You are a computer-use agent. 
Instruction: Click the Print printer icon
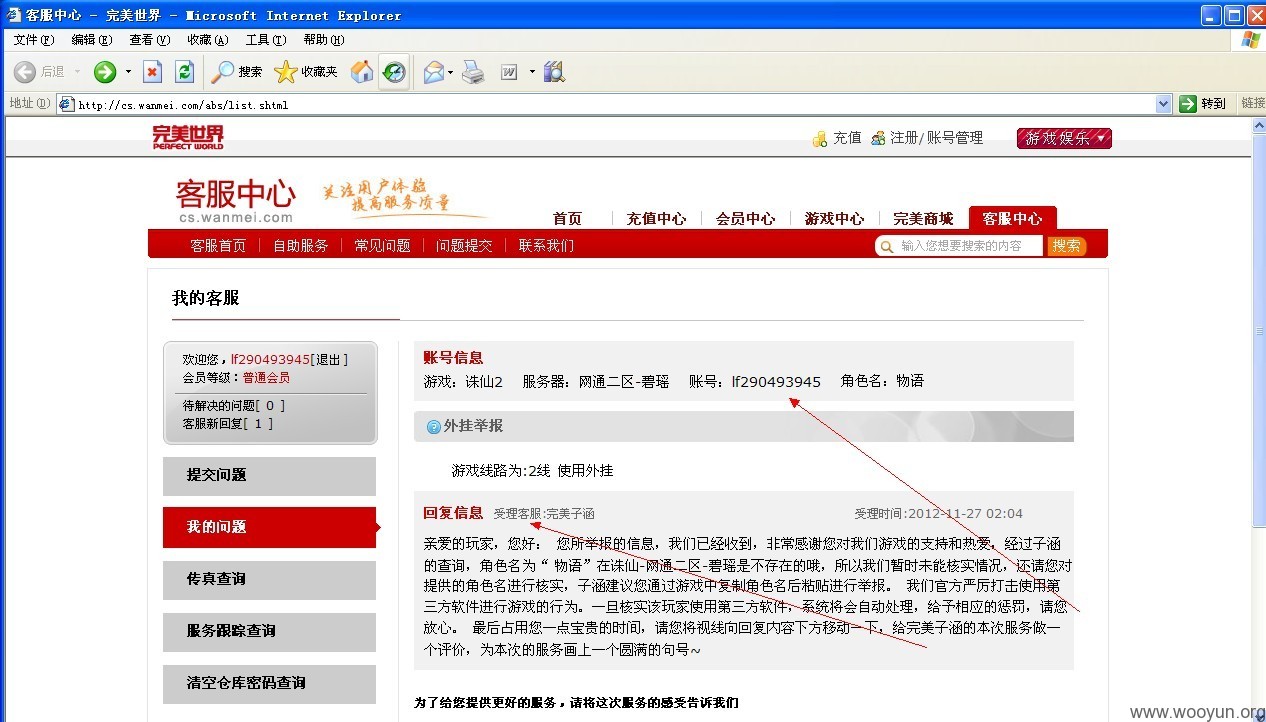tap(474, 72)
